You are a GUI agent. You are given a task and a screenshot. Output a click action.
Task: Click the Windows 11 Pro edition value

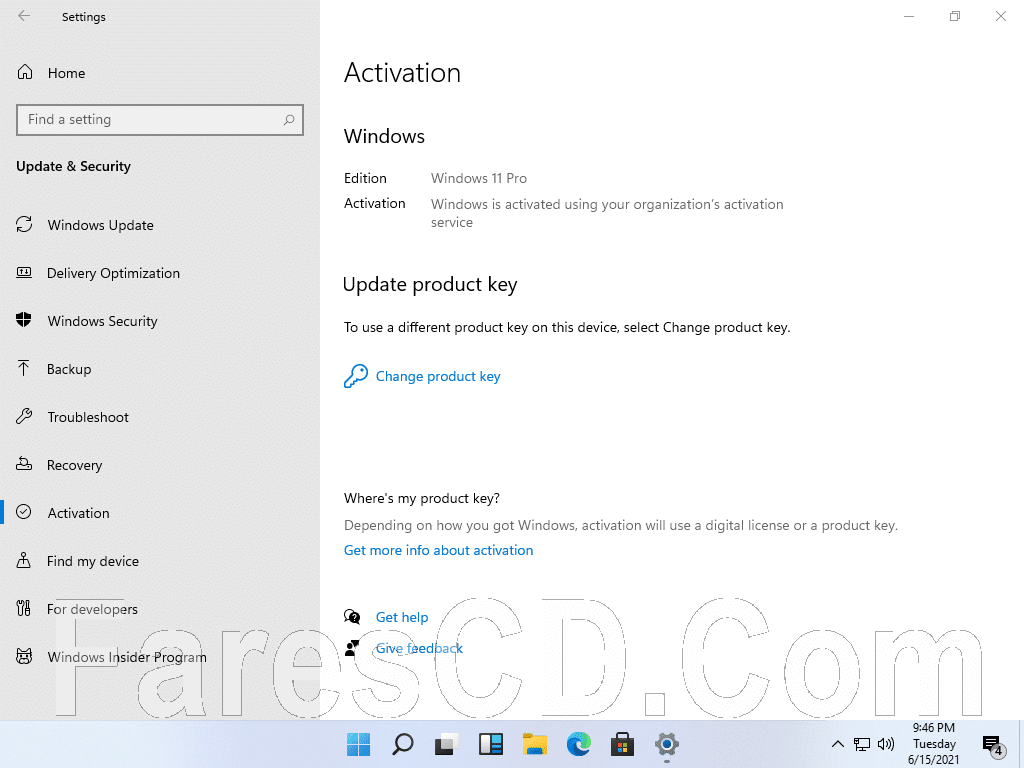[479, 178]
